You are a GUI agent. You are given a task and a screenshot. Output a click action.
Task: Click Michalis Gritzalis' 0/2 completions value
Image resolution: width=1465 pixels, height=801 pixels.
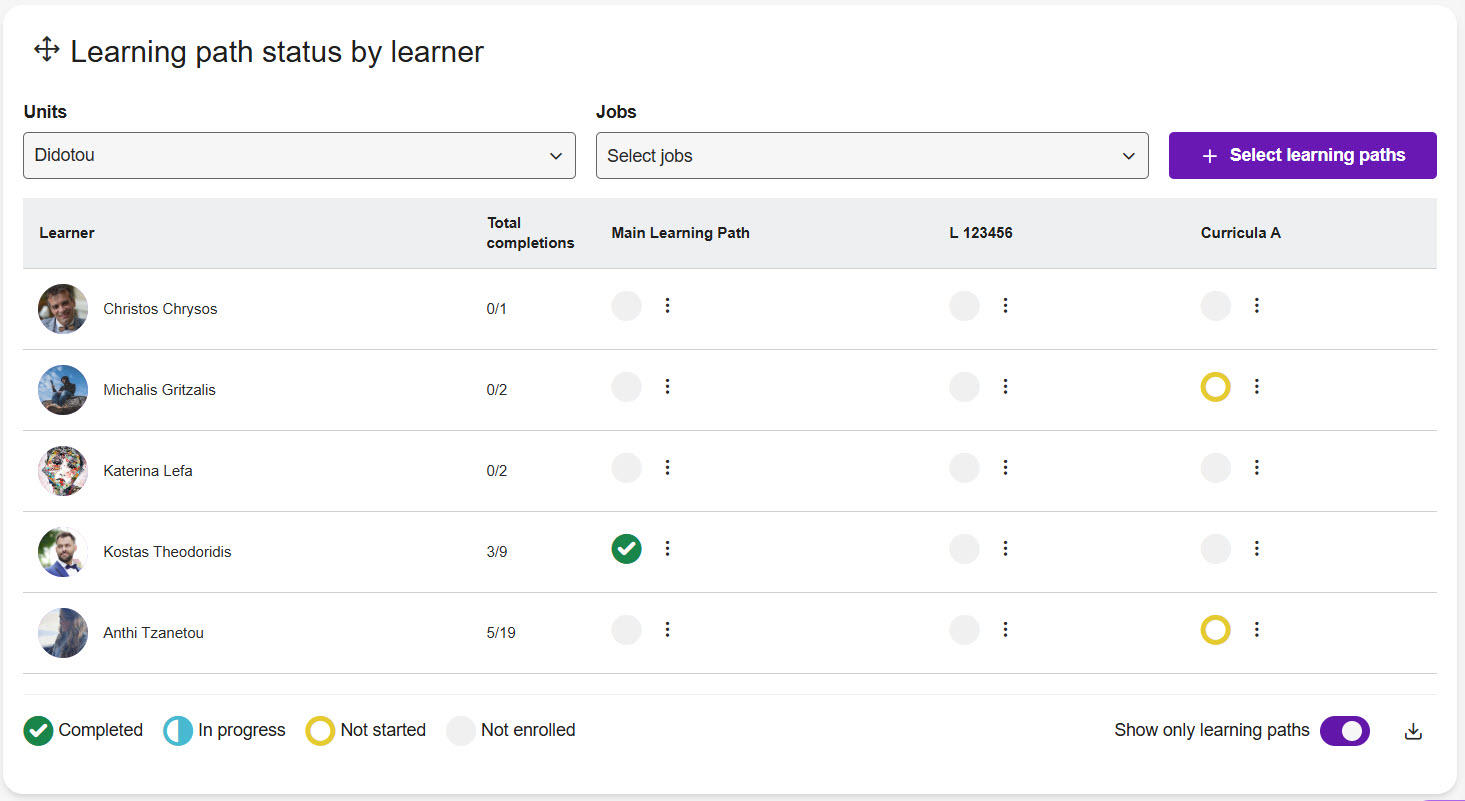pyautogui.click(x=497, y=390)
